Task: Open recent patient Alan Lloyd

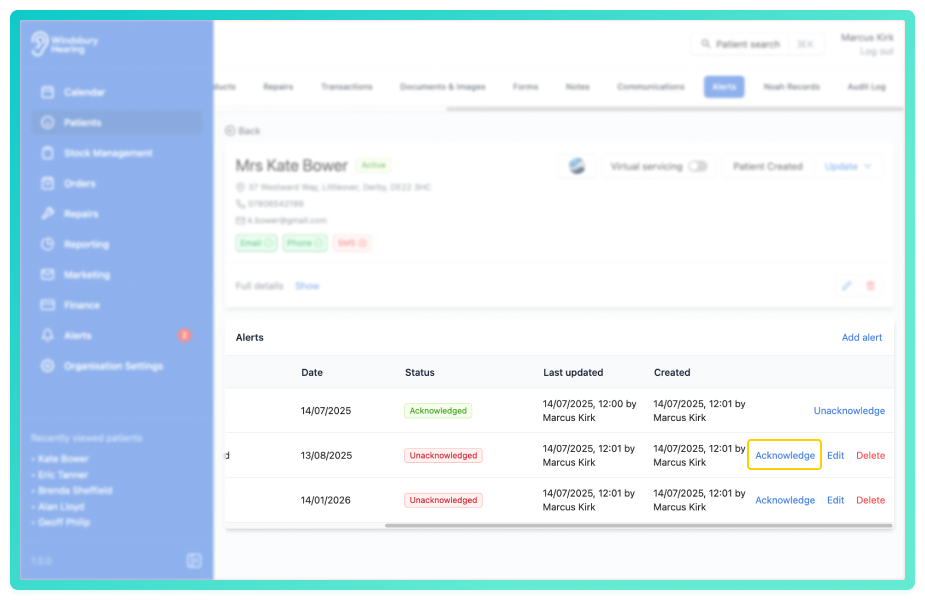Action: 61,506
